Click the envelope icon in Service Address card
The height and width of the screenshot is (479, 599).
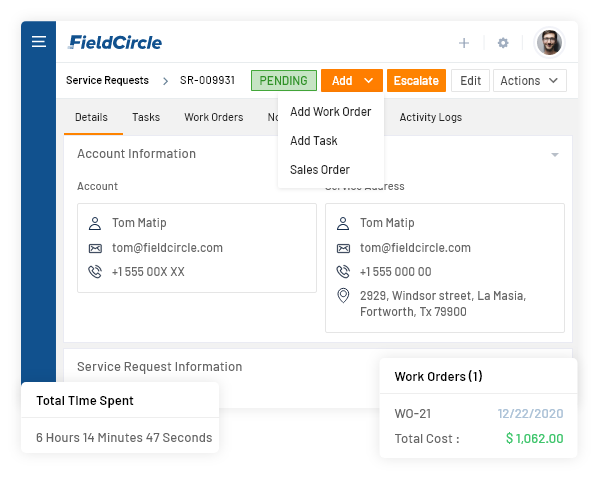tap(343, 249)
